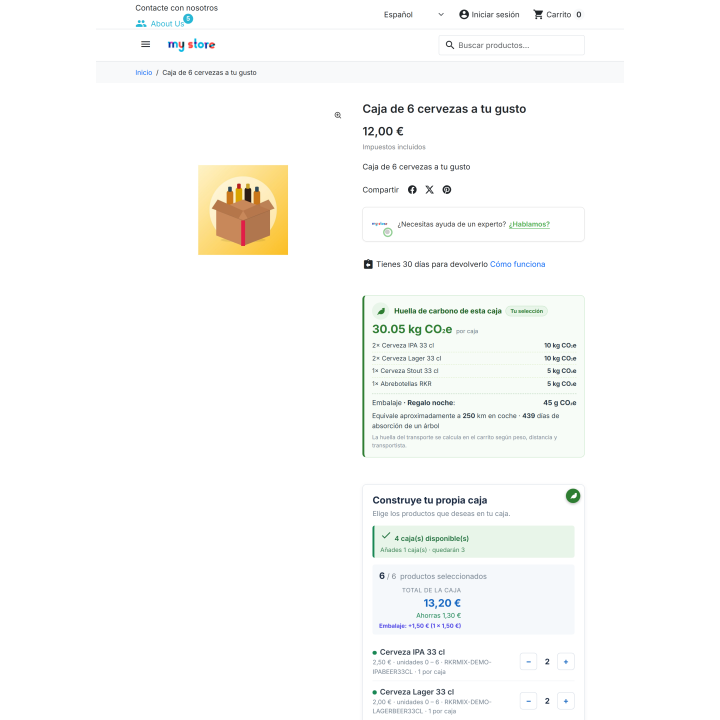Click the Iniciar sesión account icon
720x720 pixels.
(x=464, y=15)
